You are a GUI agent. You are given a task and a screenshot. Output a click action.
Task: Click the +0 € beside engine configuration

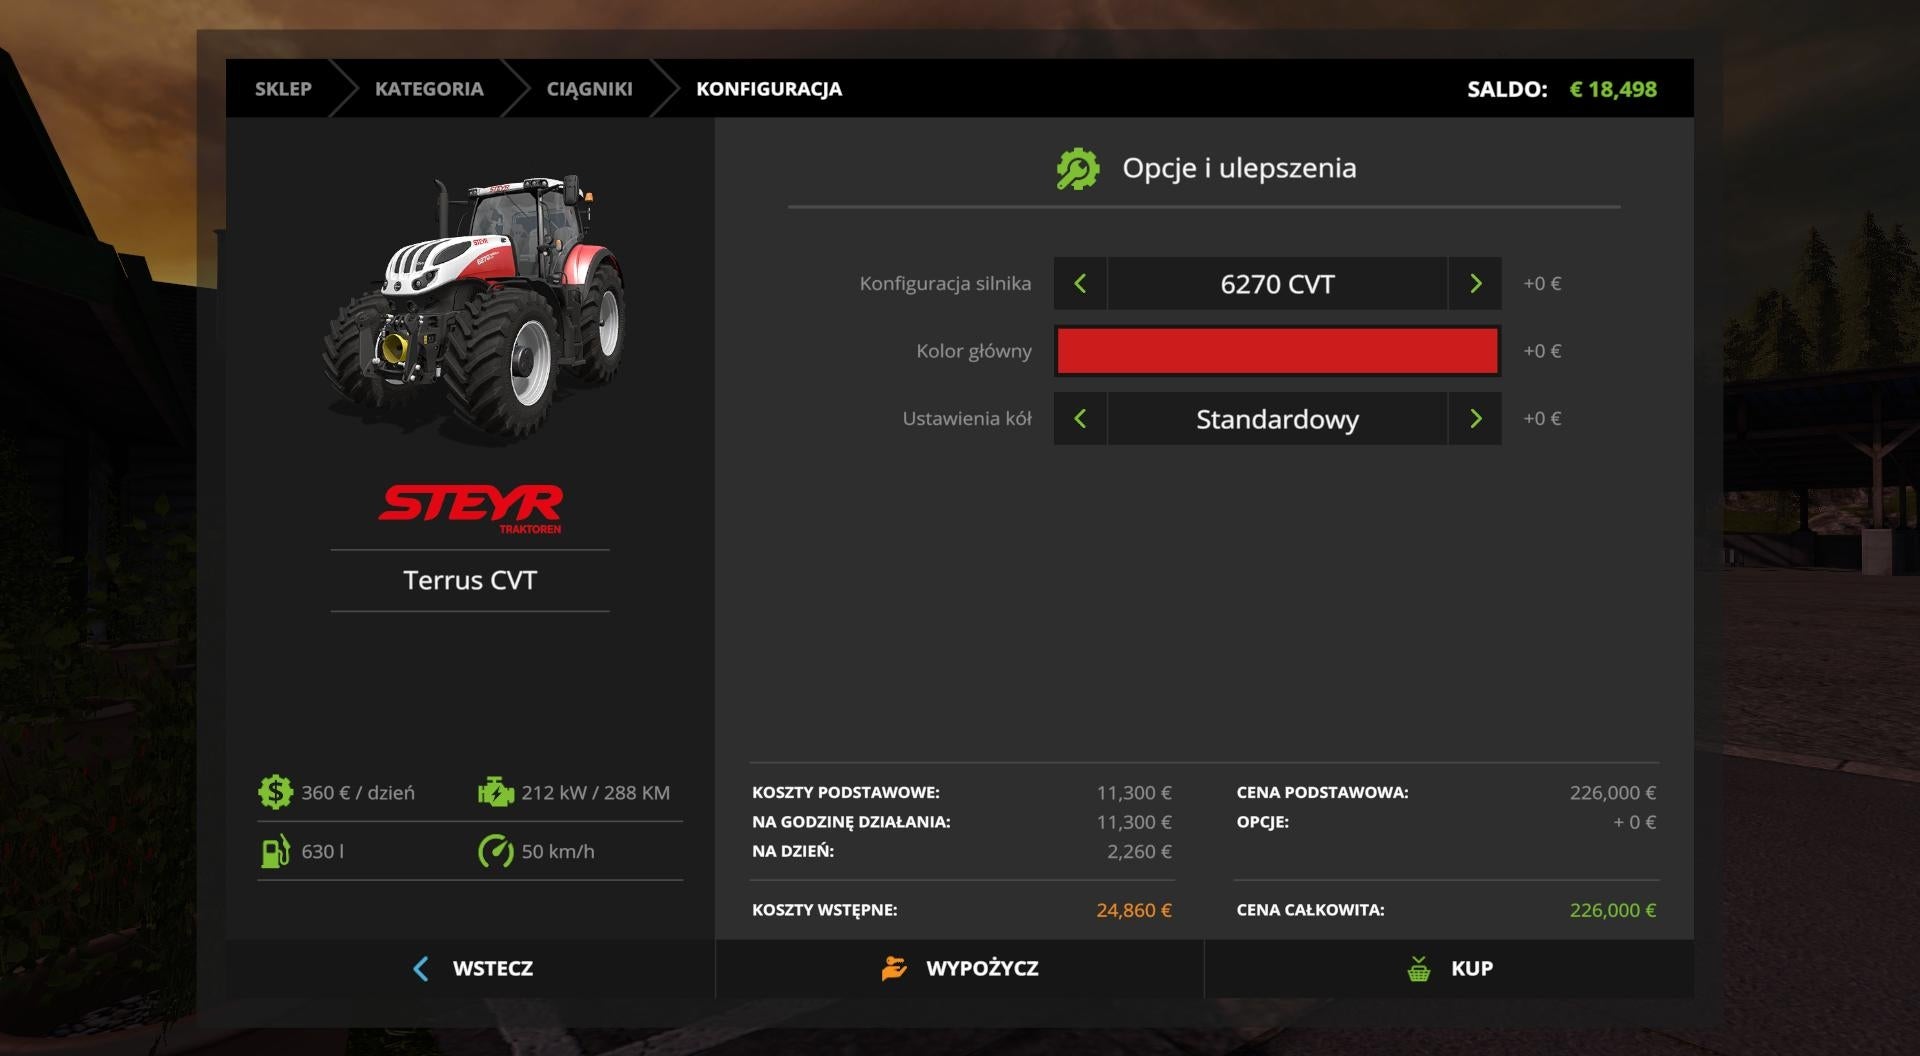click(1542, 283)
